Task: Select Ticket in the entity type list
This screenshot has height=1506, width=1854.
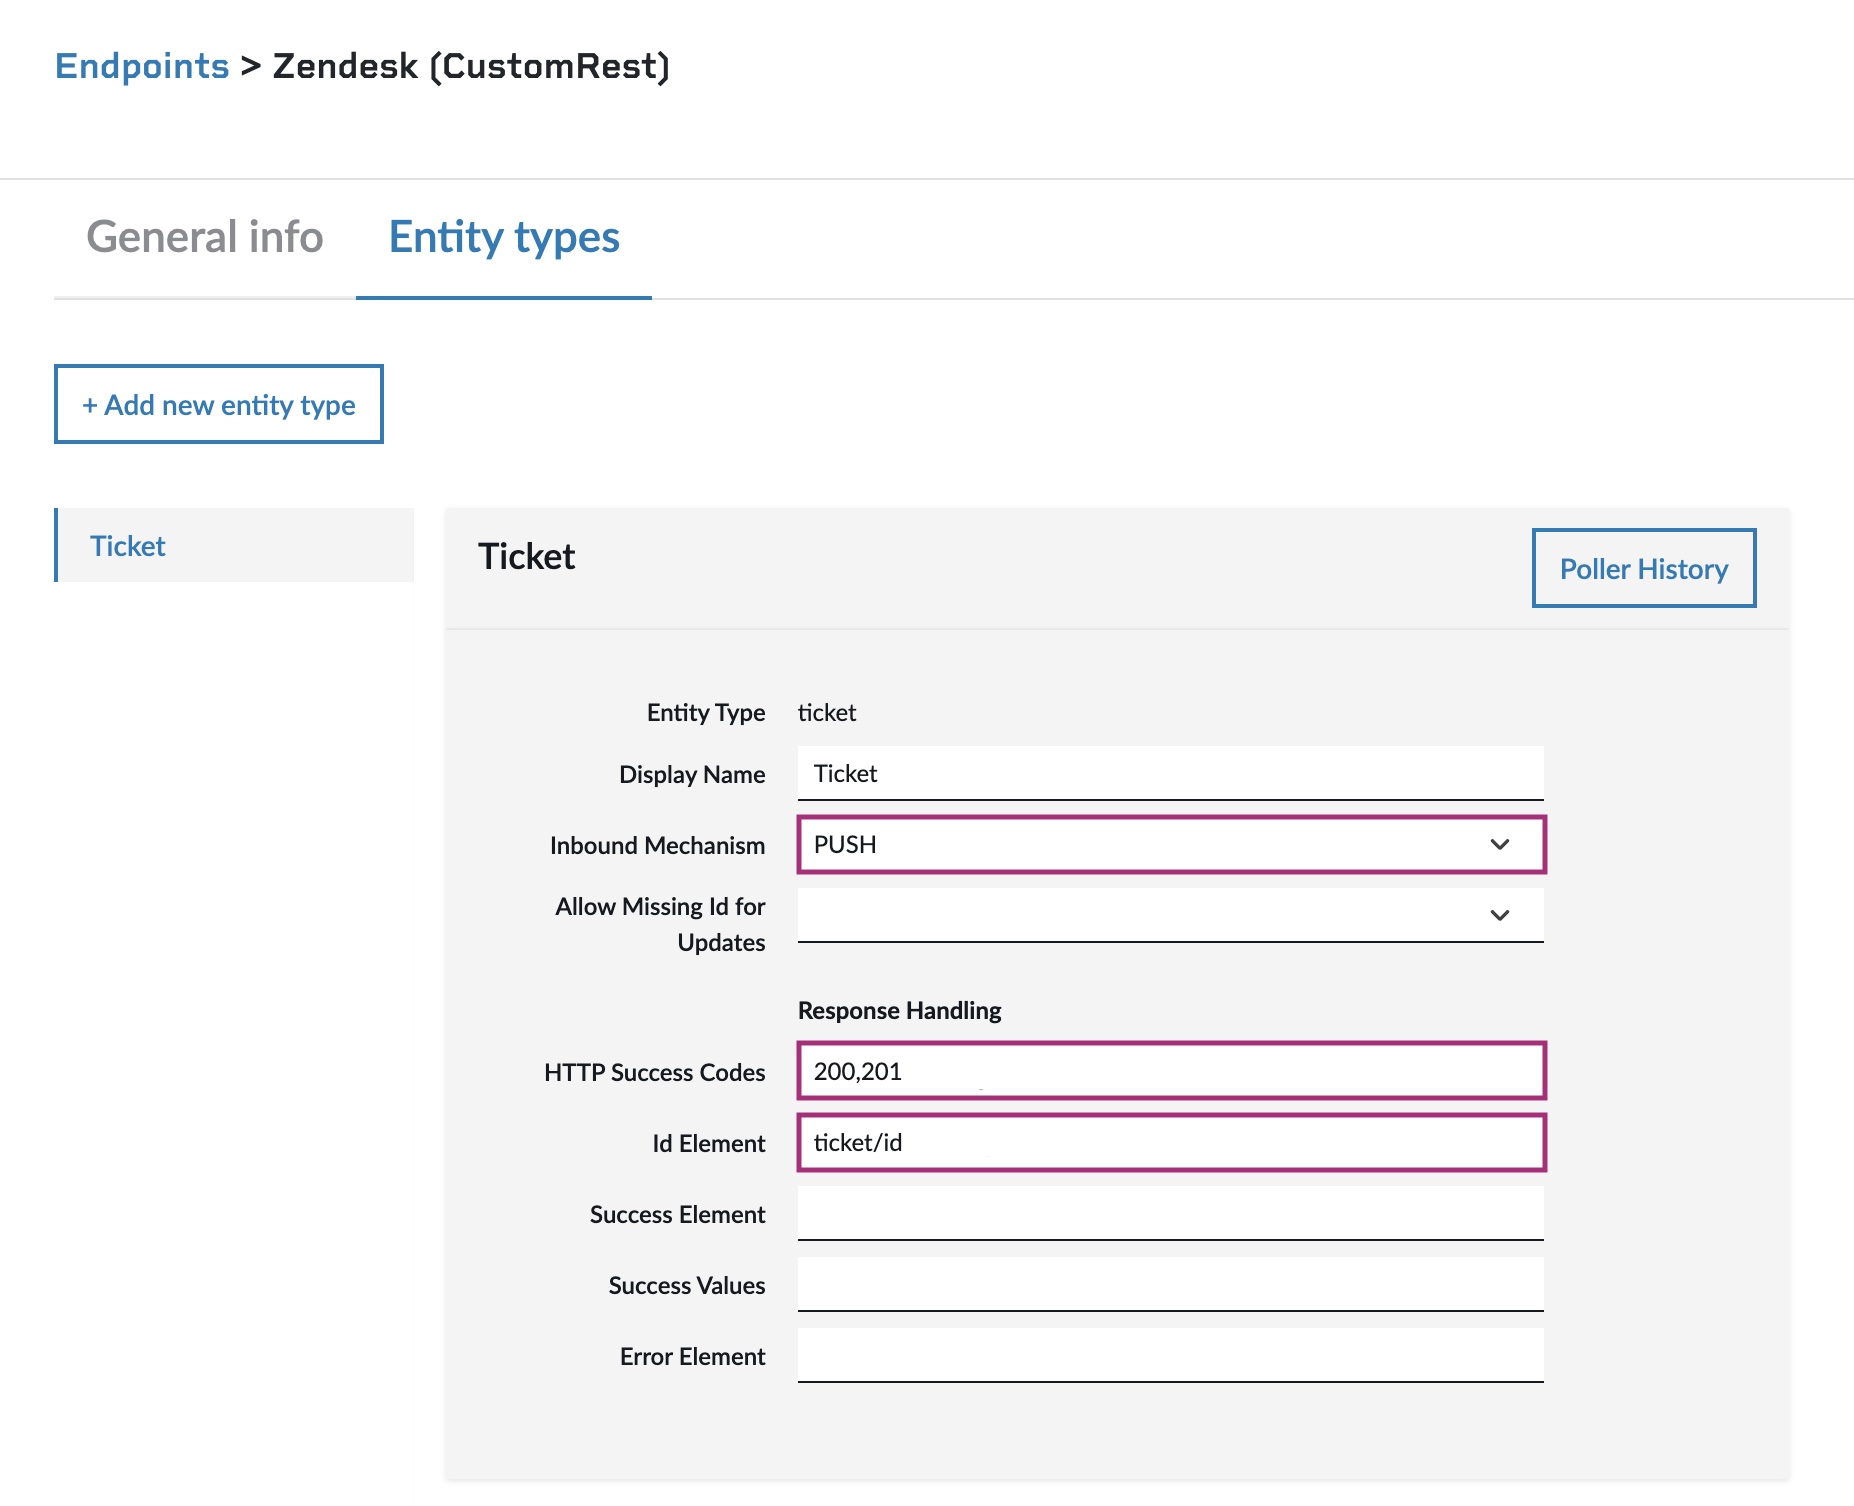Action: [x=234, y=545]
